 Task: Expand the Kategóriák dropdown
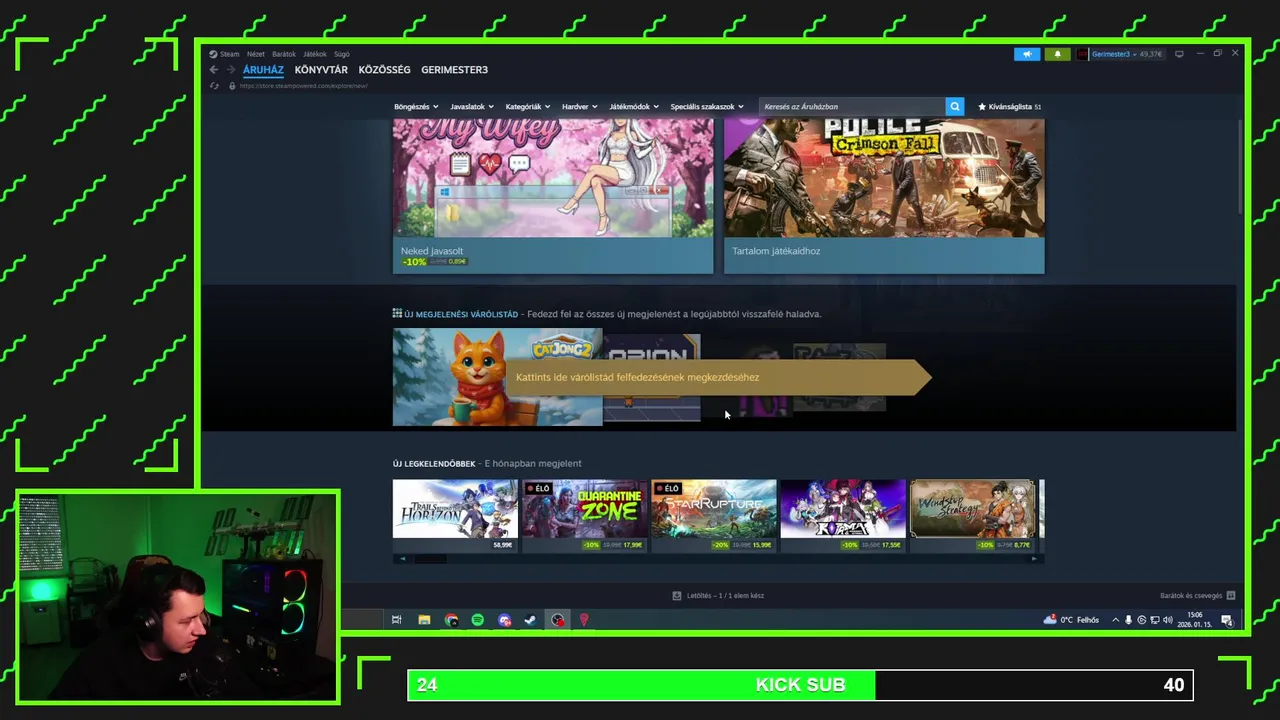pyautogui.click(x=527, y=106)
